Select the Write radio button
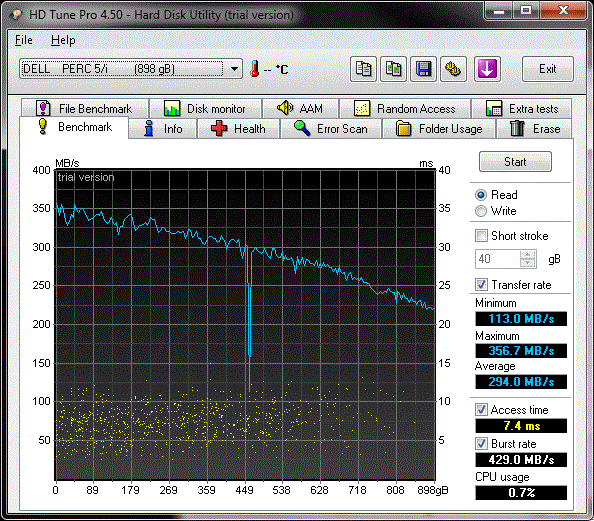 click(481, 211)
